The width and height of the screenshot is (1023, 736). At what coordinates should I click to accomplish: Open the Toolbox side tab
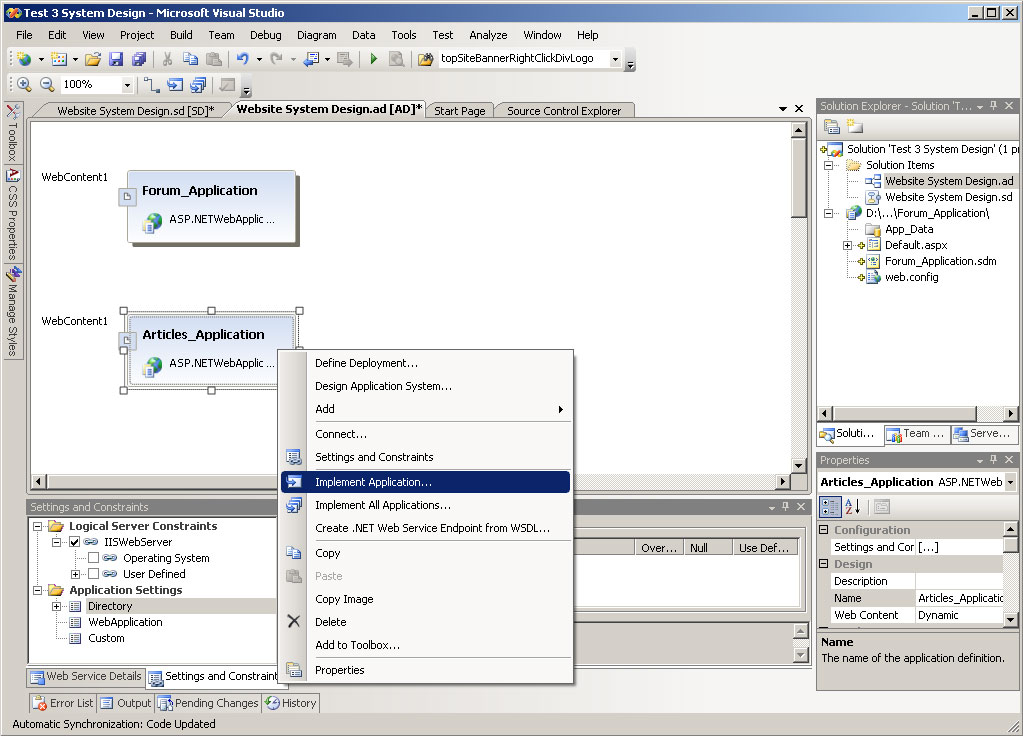tap(12, 132)
